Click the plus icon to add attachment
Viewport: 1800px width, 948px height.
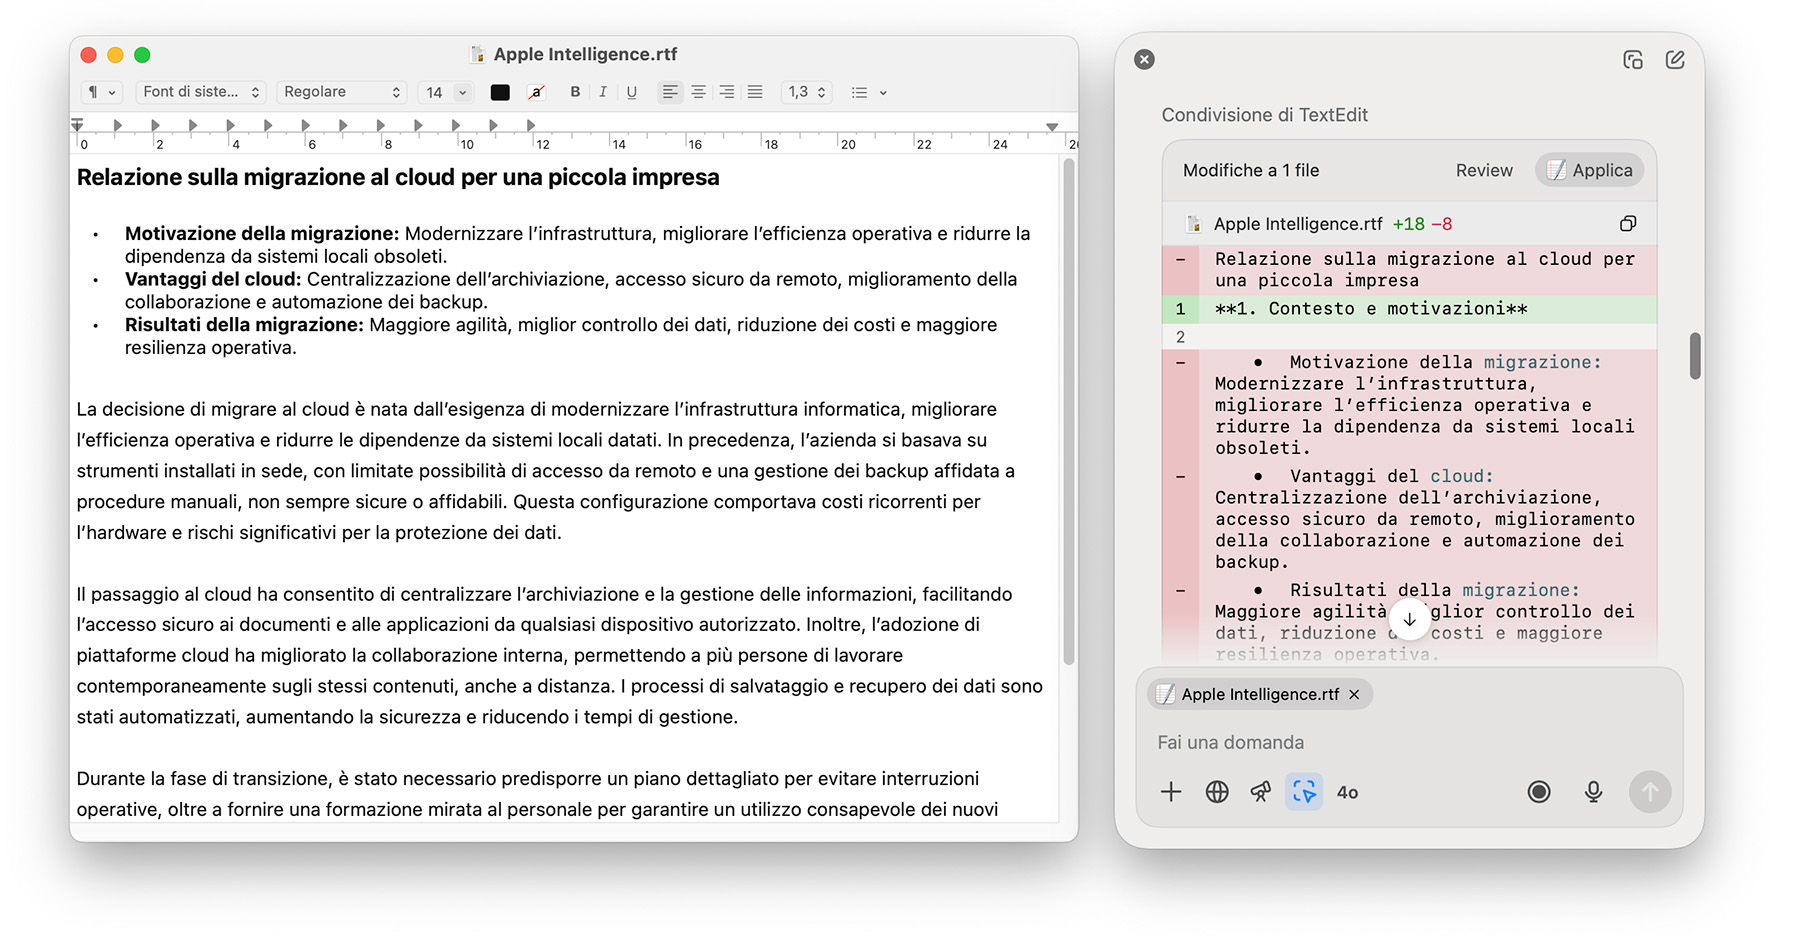click(x=1171, y=792)
